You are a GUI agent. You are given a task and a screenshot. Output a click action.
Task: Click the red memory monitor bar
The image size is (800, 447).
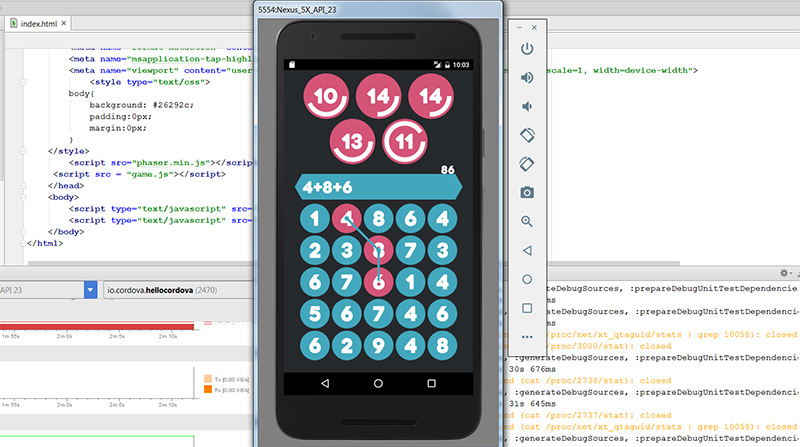tap(97, 327)
